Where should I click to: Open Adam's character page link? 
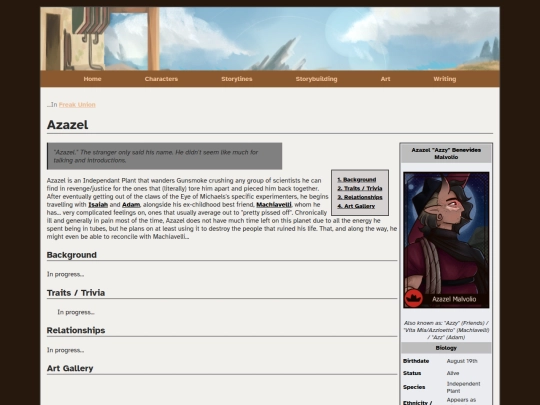tap(131, 205)
